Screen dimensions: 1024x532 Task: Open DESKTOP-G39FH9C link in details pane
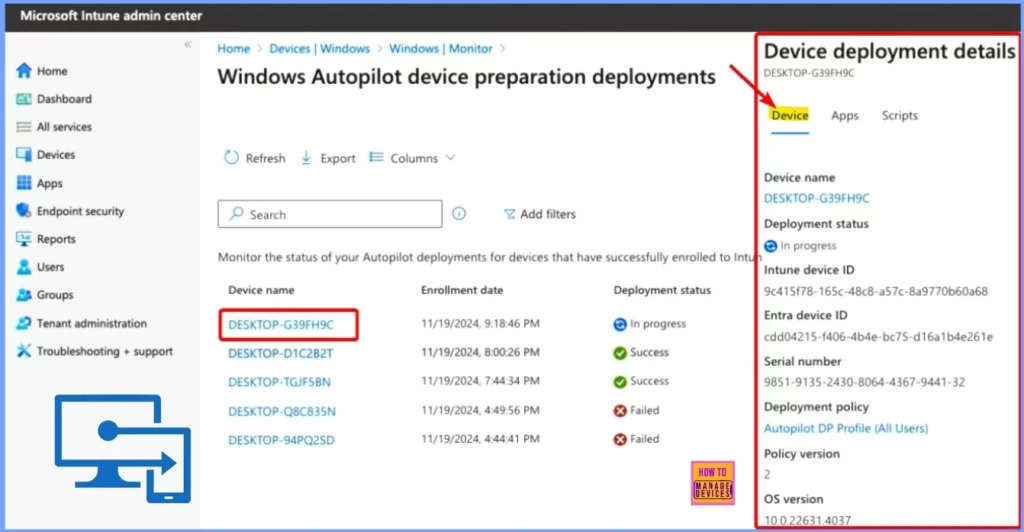pyautogui.click(x=816, y=198)
